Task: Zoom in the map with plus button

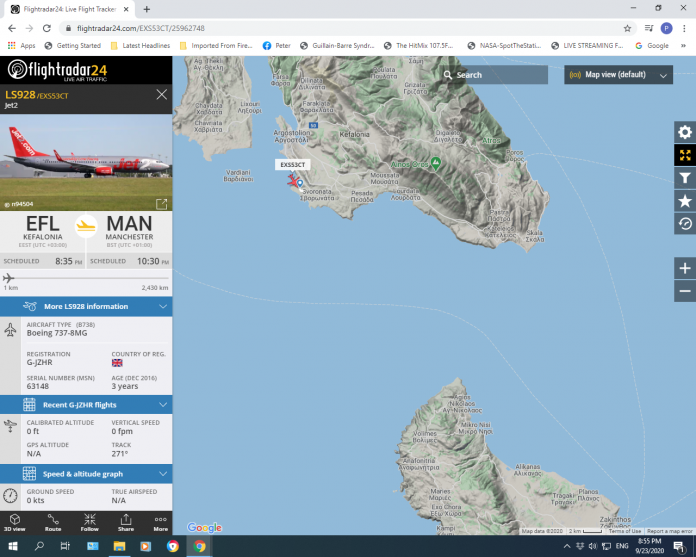Action: 685,268
